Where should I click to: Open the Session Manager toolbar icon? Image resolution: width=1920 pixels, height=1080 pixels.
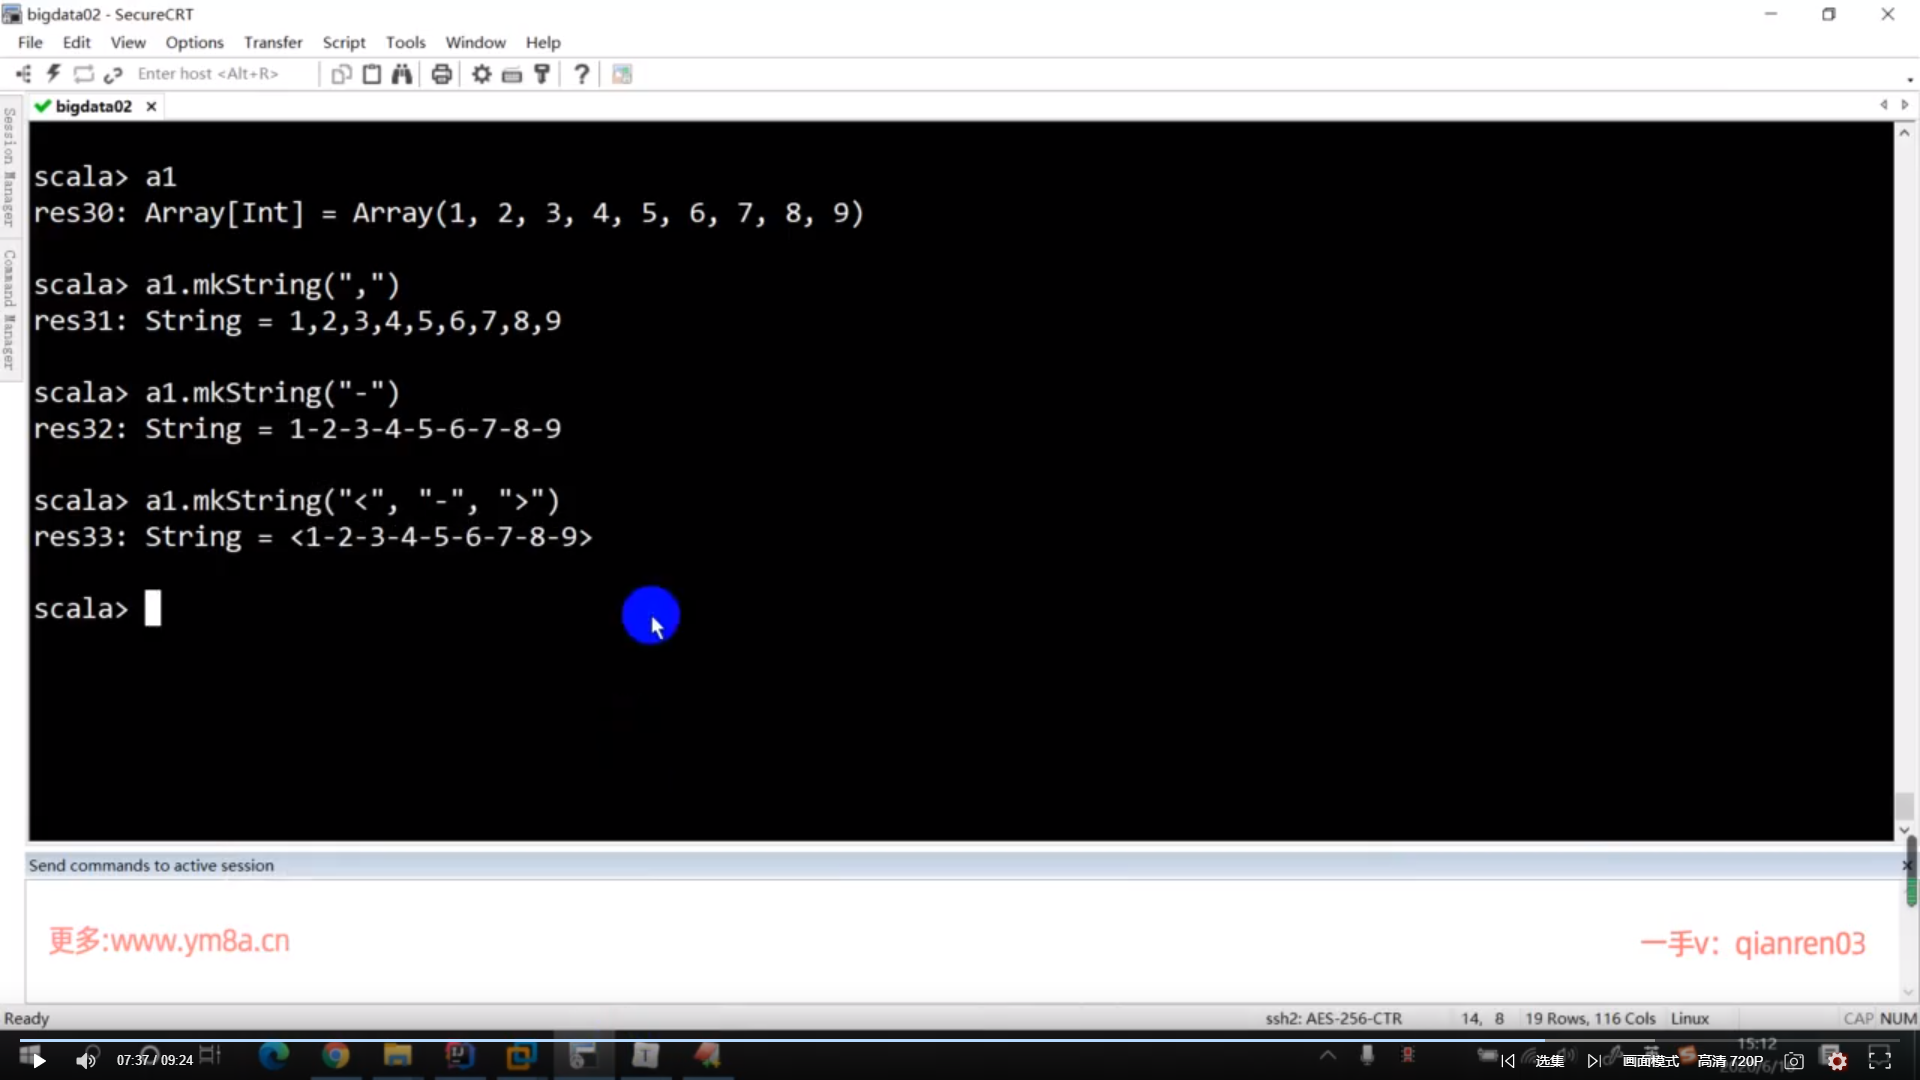(x=23, y=74)
